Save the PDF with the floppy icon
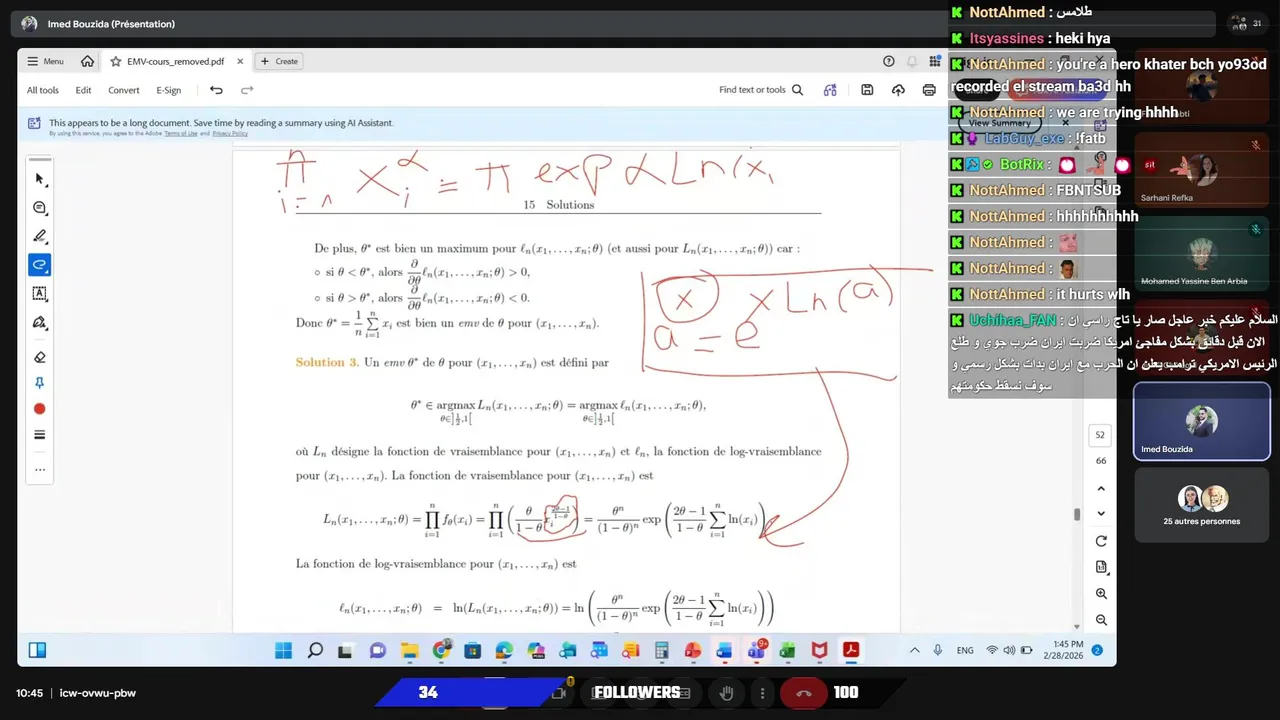This screenshot has height=720, width=1280. coord(867,90)
